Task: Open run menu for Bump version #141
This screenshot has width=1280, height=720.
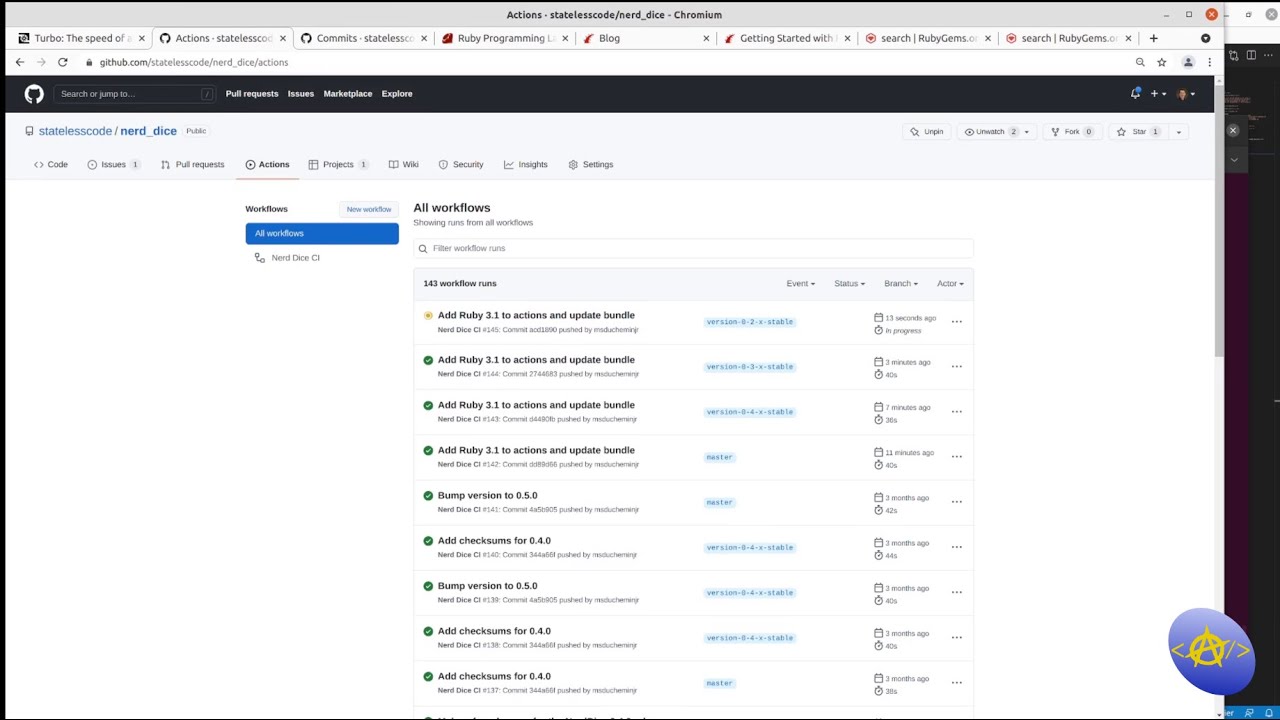Action: coord(956,502)
